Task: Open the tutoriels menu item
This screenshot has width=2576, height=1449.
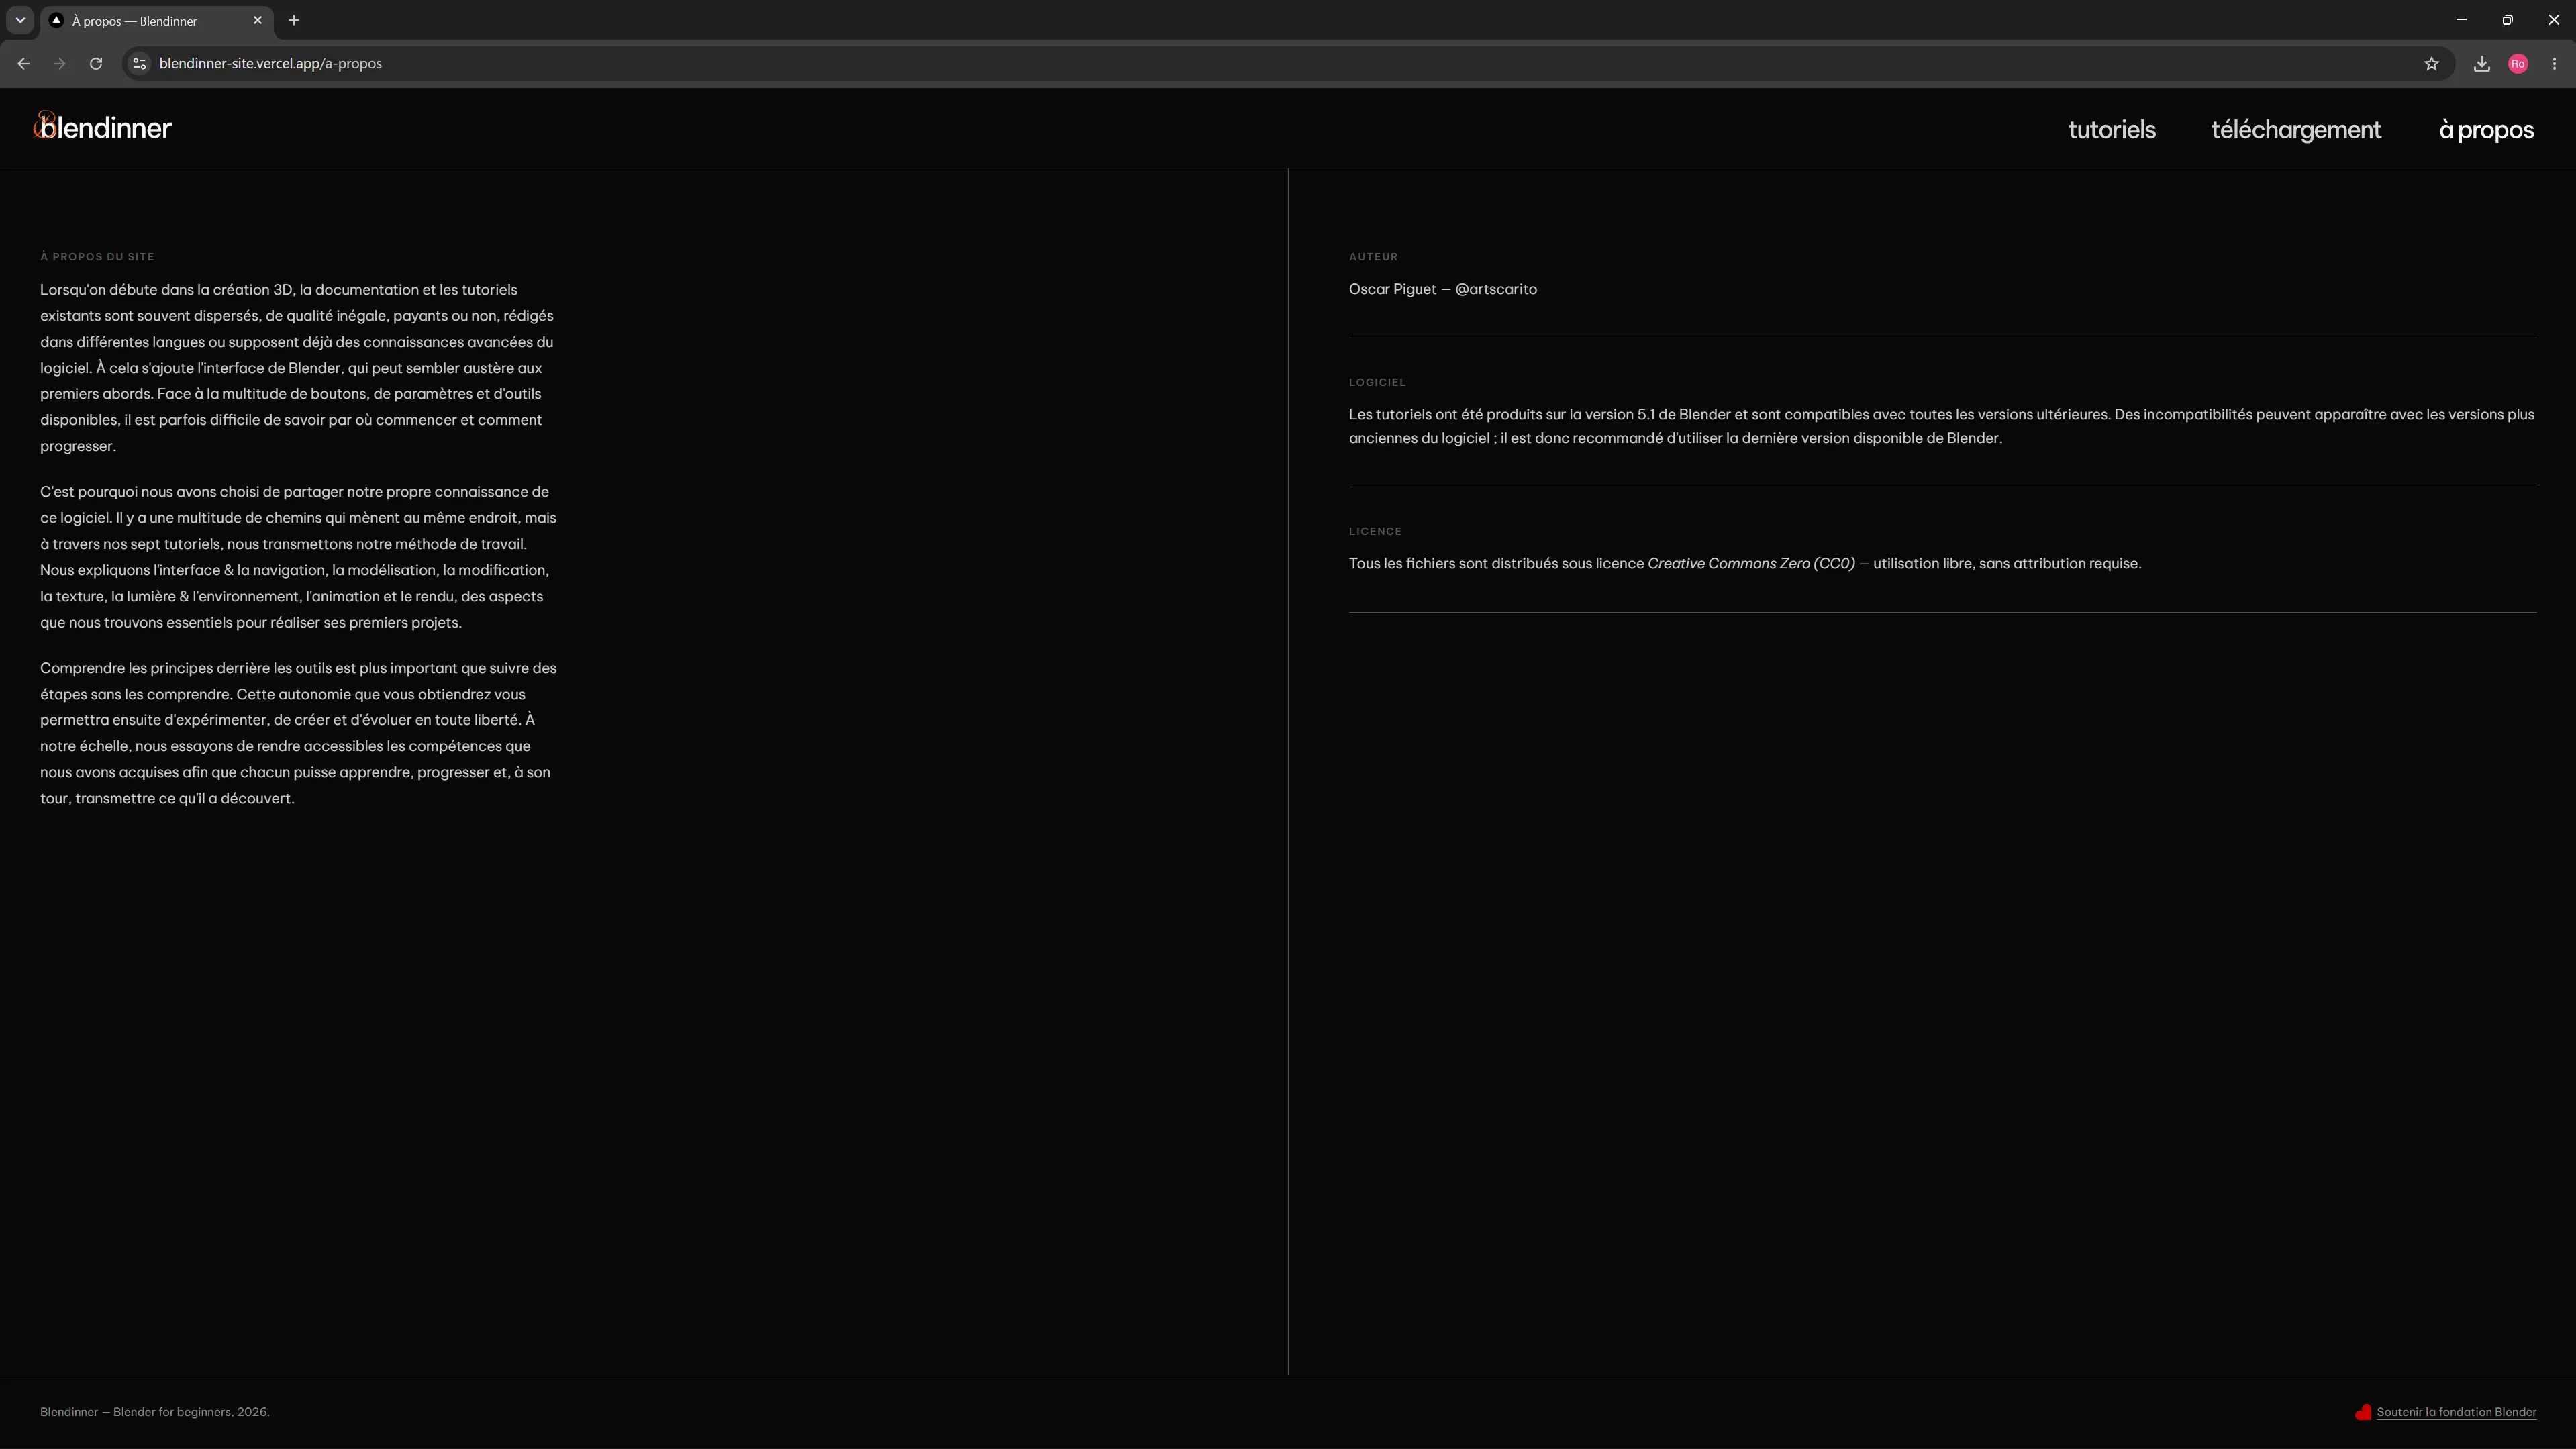Action: [2111, 129]
